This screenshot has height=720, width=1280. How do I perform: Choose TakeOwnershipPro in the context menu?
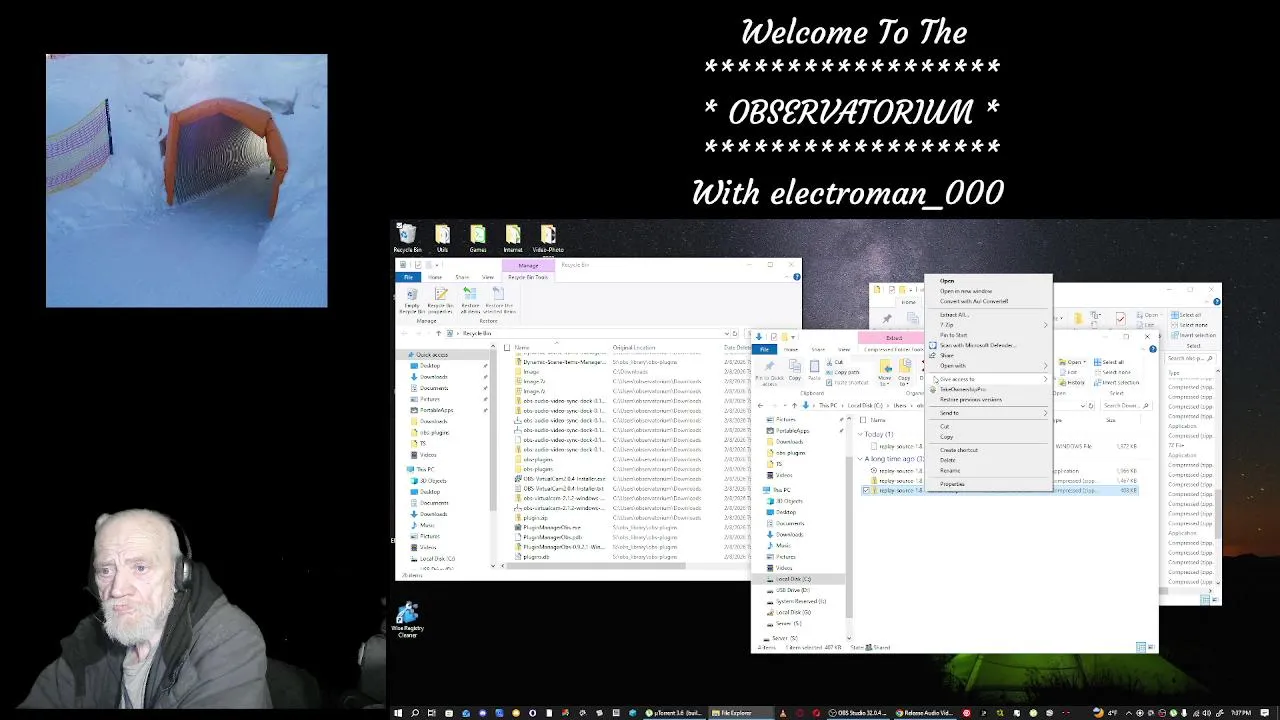[x=963, y=389]
